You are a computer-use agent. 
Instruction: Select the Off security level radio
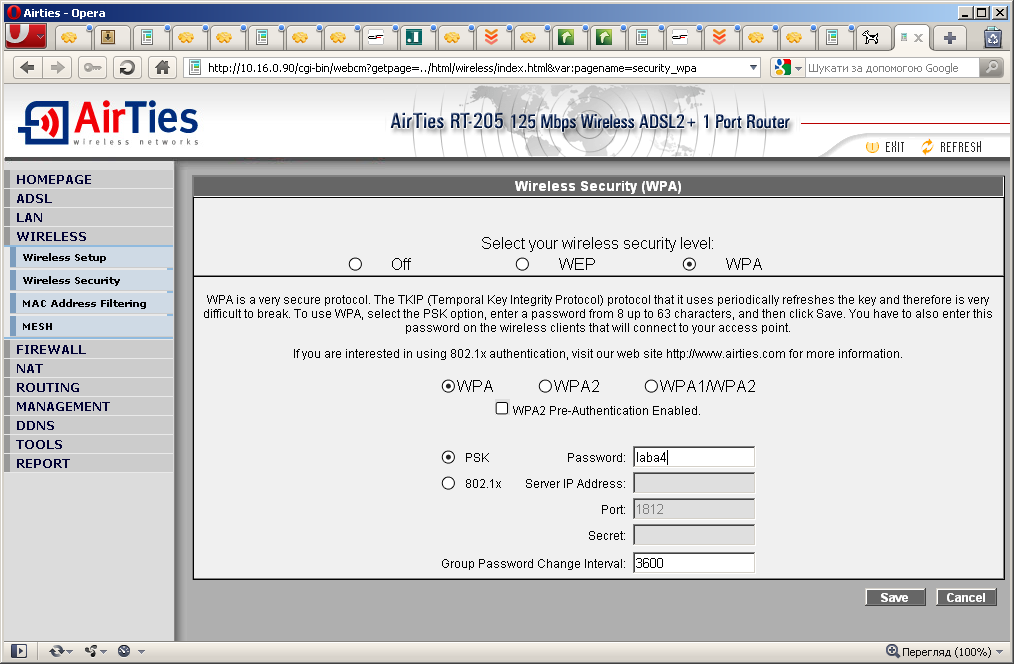click(355, 264)
